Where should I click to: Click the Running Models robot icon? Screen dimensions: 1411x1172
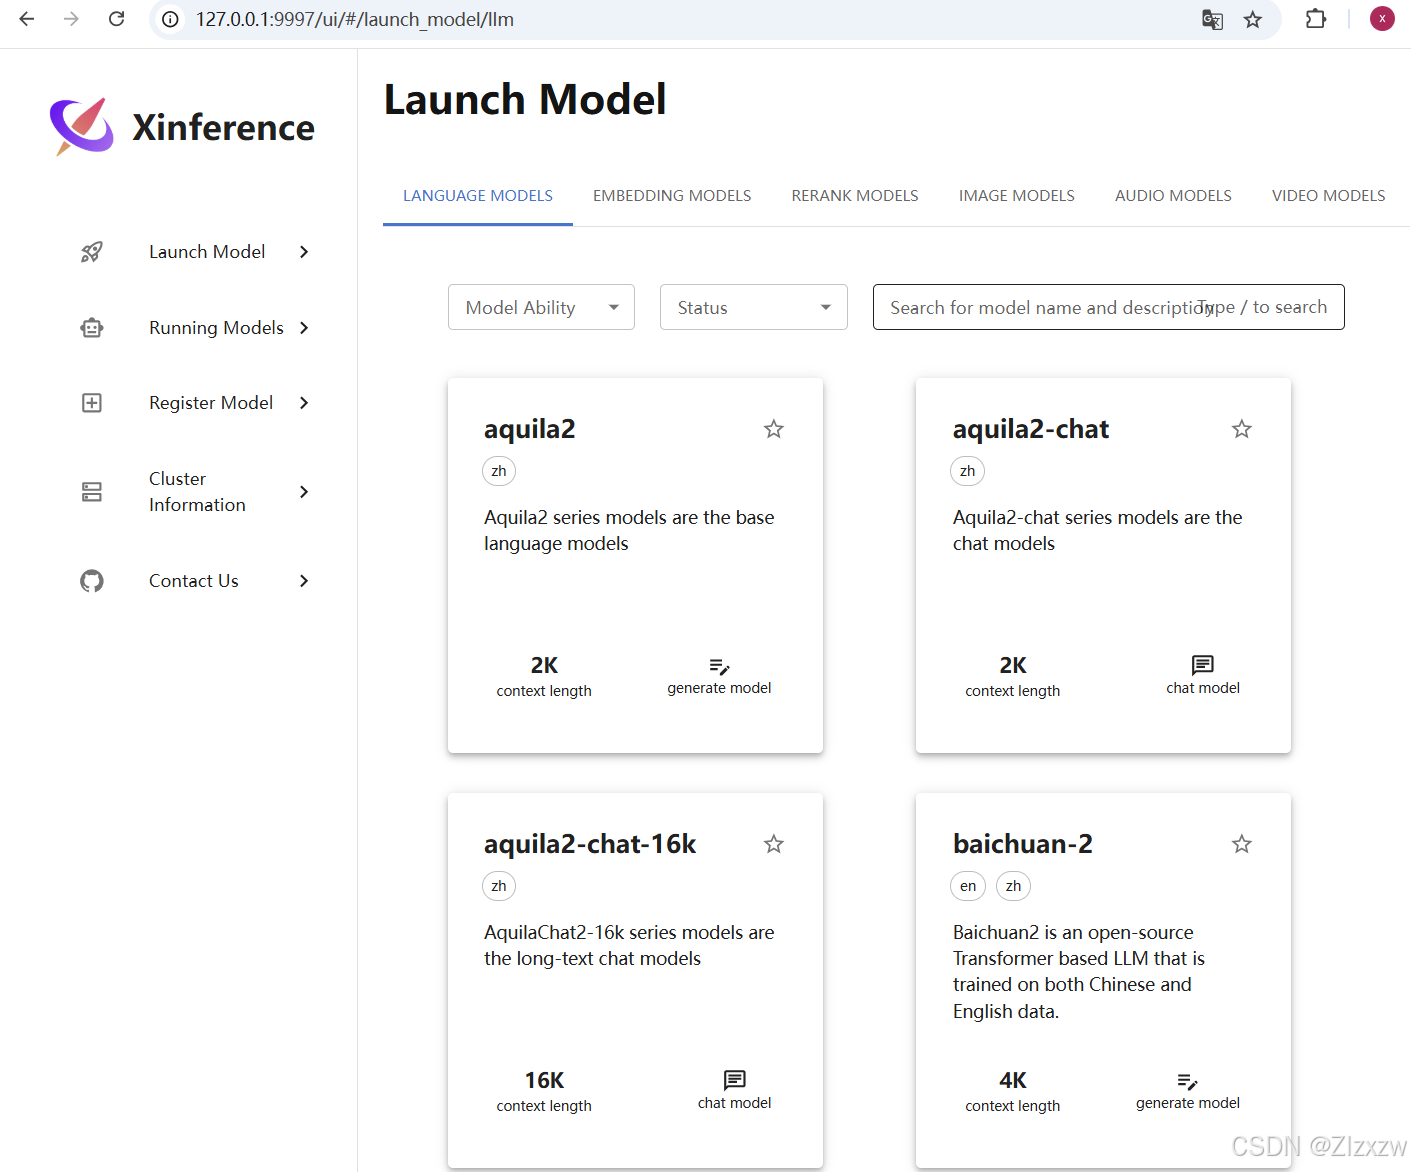coord(92,328)
